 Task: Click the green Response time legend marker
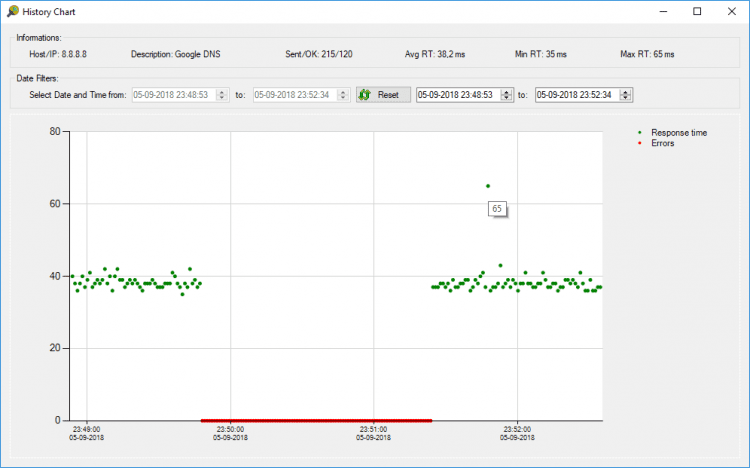point(639,132)
